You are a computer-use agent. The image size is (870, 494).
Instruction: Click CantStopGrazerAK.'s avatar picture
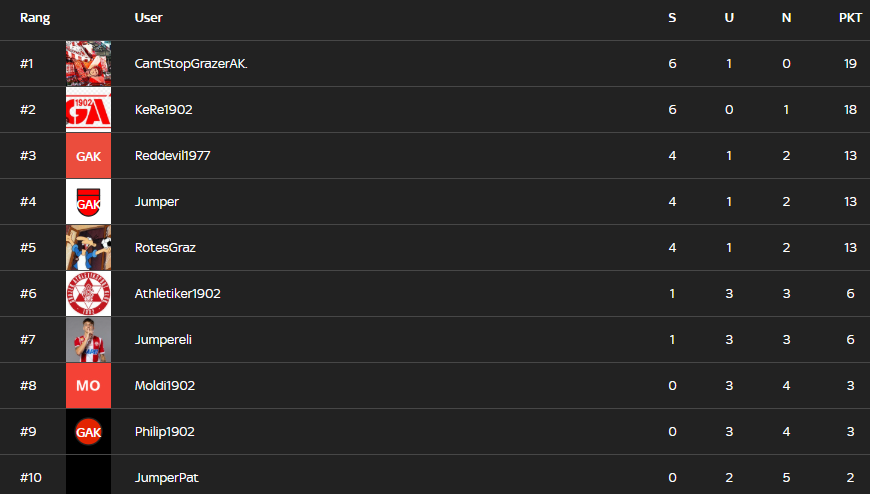tap(88, 64)
